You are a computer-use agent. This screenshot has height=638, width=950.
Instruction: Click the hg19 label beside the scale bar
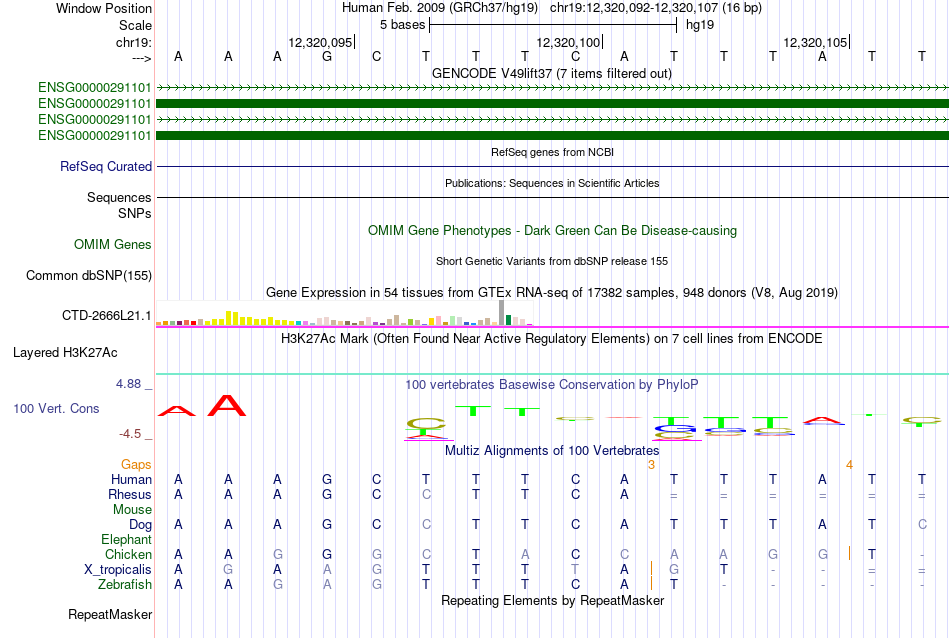coord(700,25)
